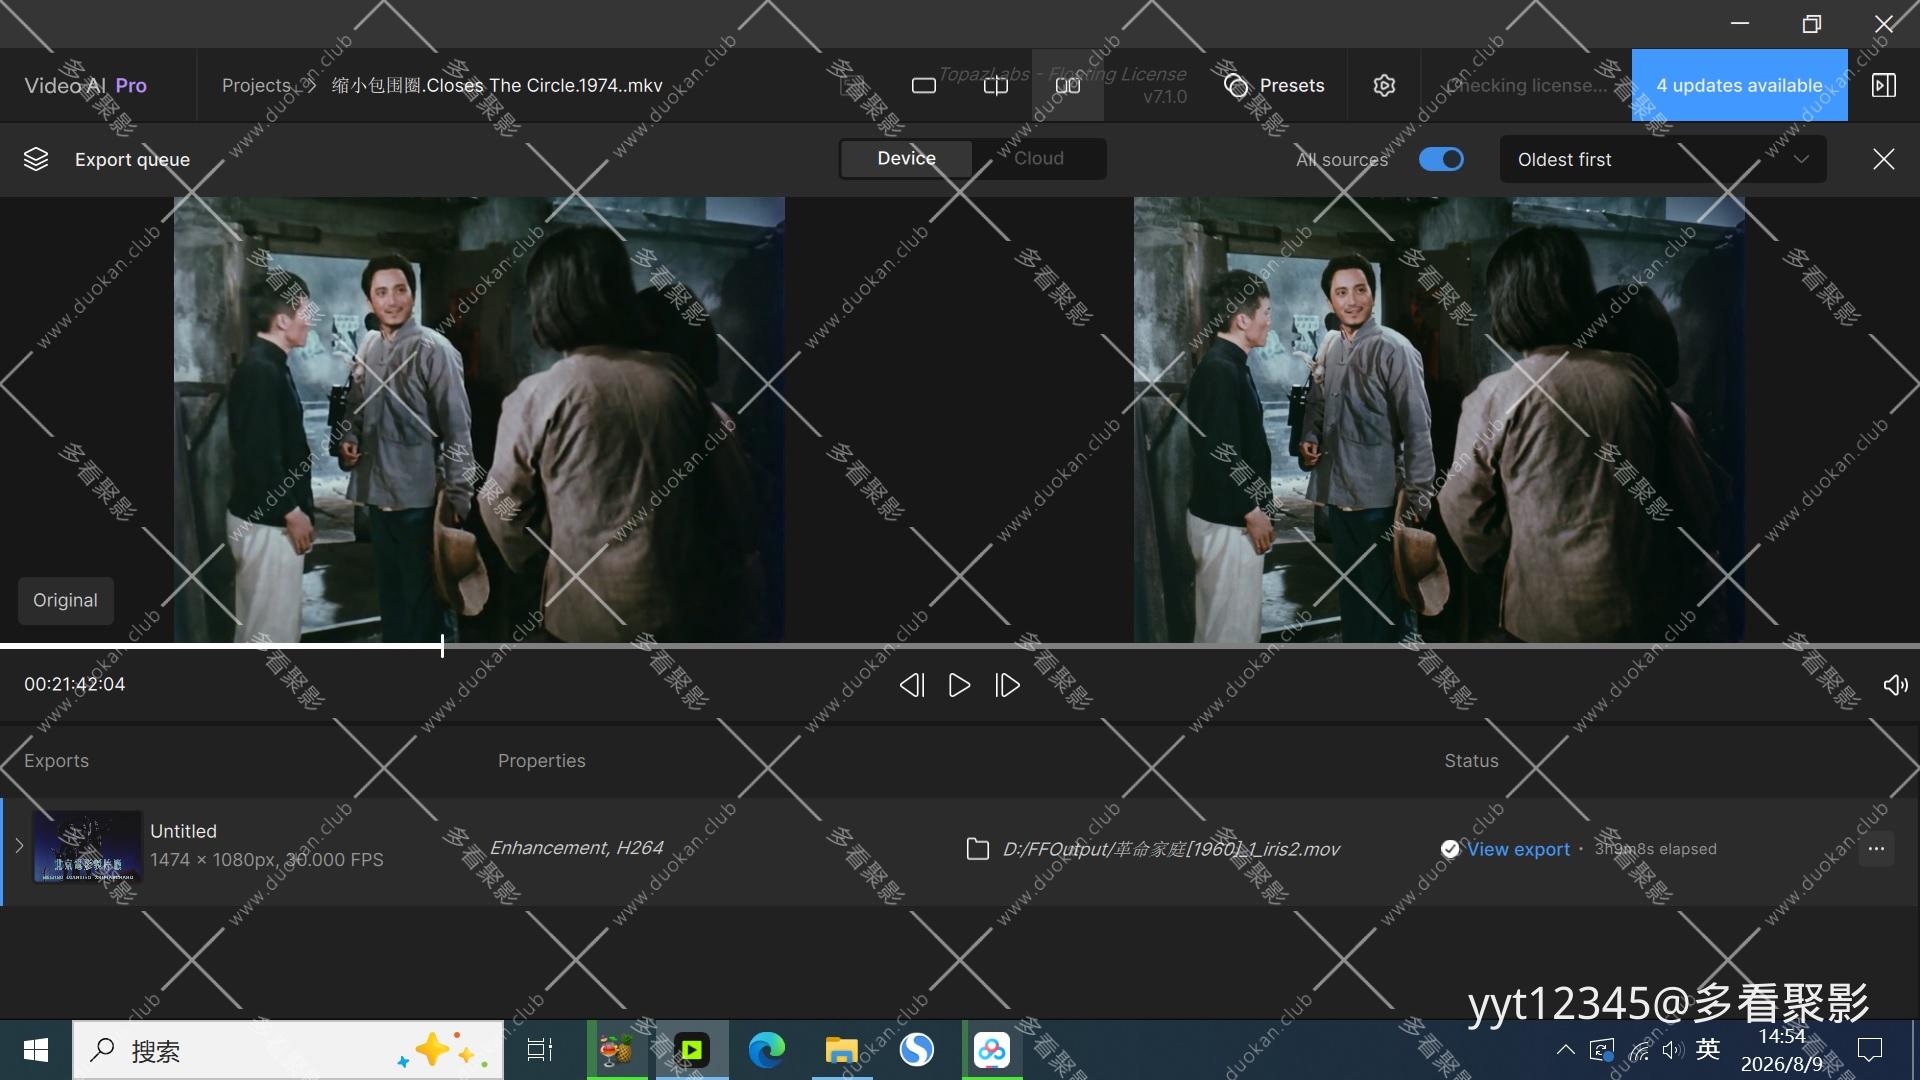Click the Enhancement, H264 properties text
Viewport: 1920px width, 1080px height.
coord(576,848)
